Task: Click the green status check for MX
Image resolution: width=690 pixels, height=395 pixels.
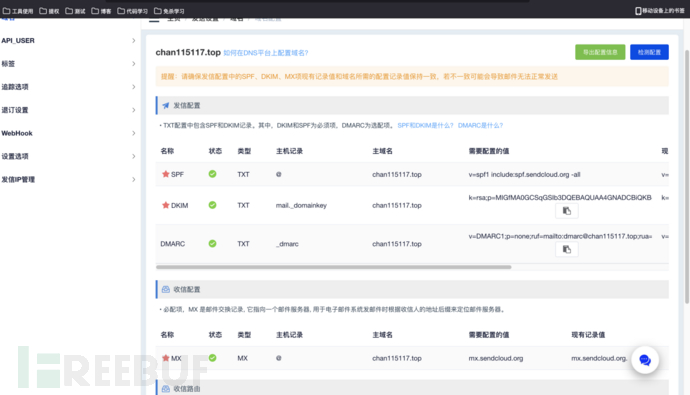Action: click(x=212, y=358)
